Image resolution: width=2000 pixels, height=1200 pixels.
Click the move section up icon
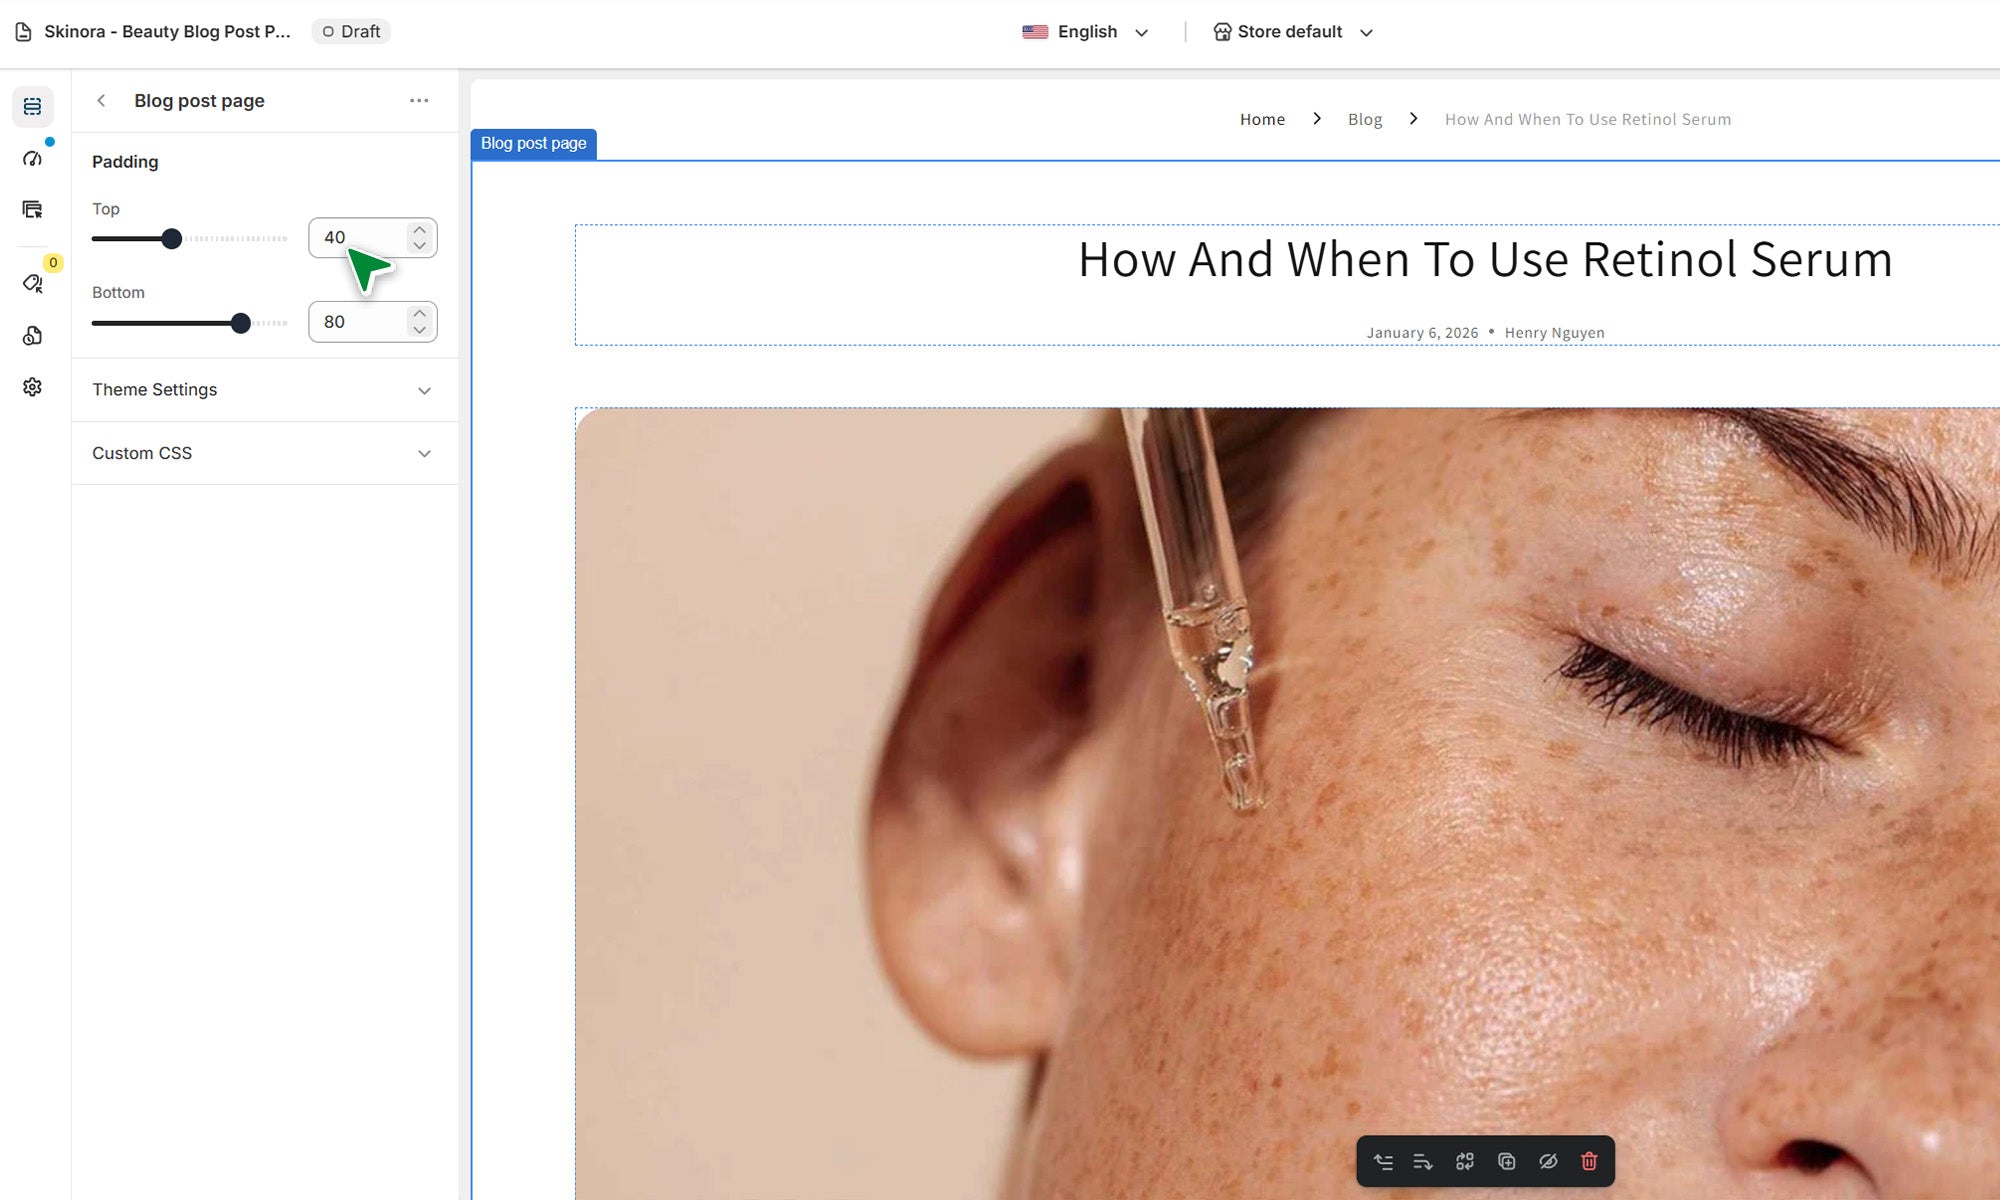(1383, 1161)
